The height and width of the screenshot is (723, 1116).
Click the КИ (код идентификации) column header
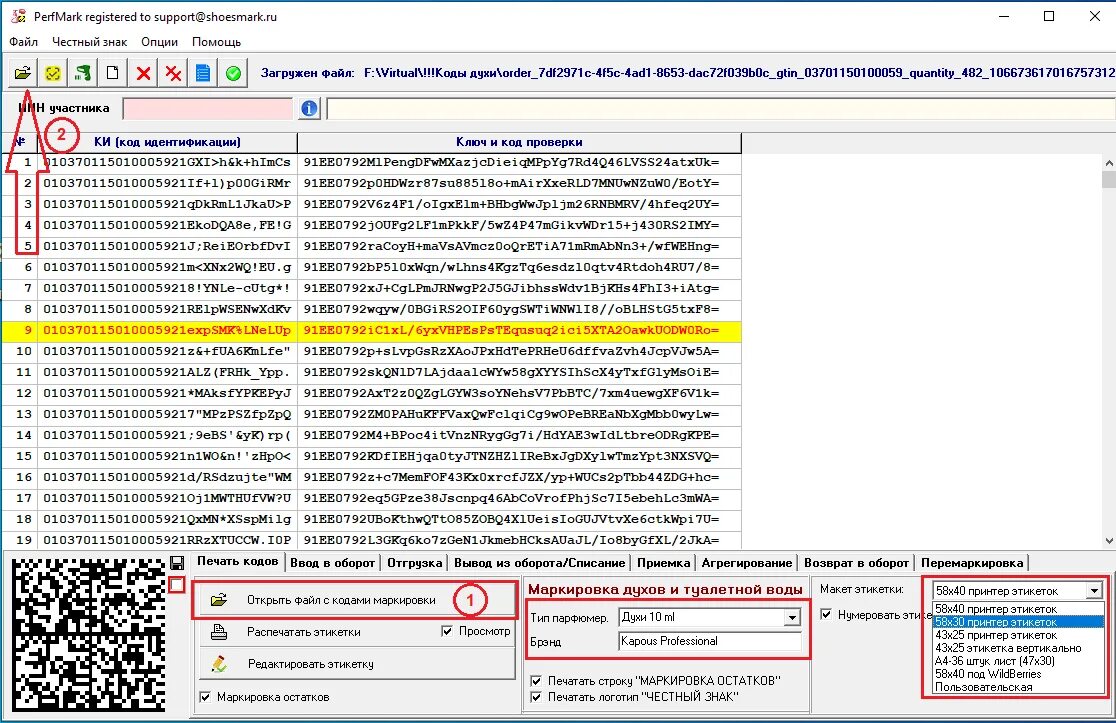click(167, 142)
